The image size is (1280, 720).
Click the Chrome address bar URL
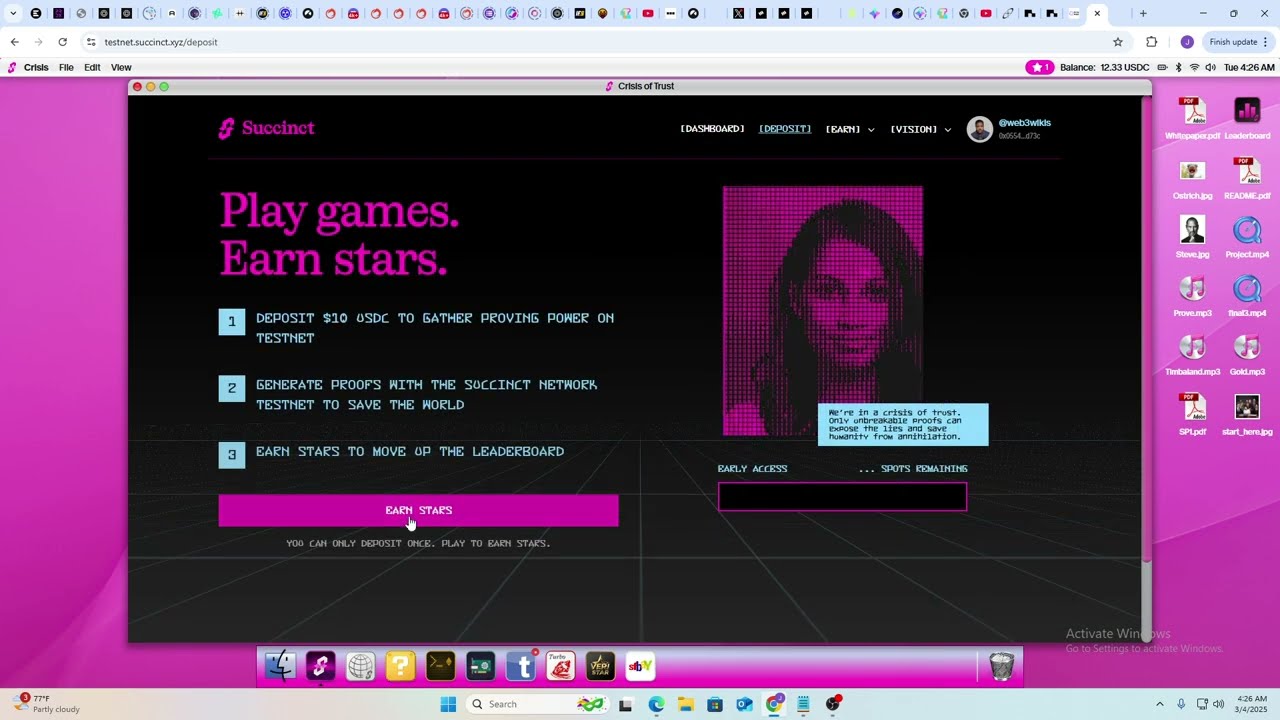pyautogui.click(x=161, y=42)
